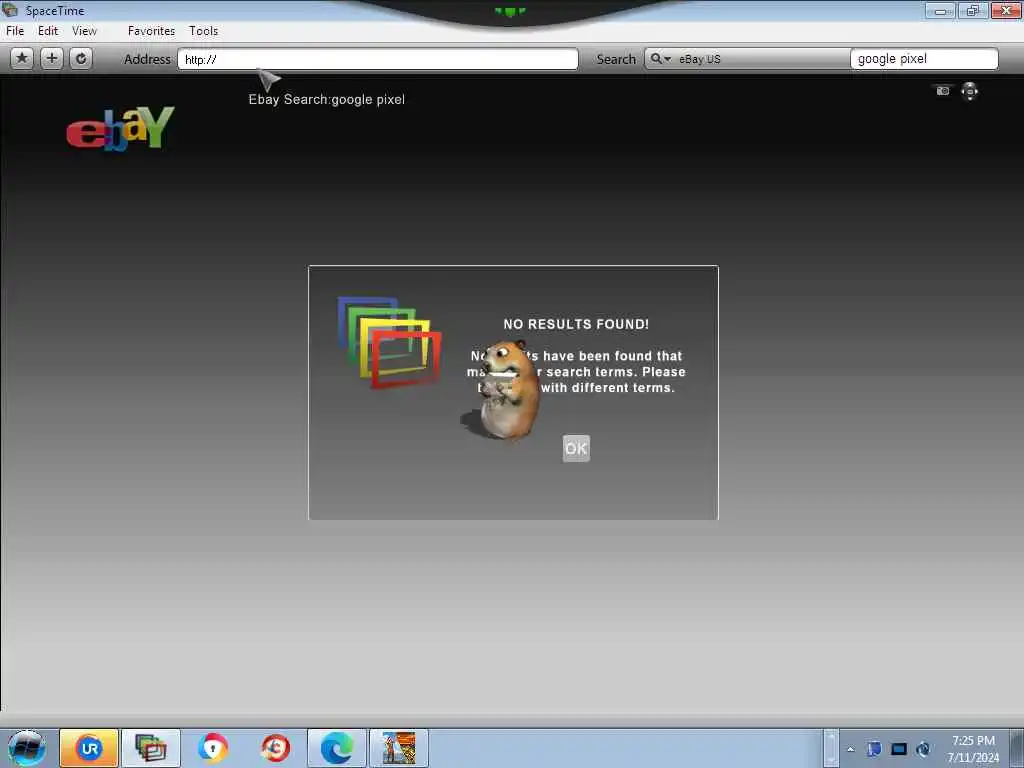Image resolution: width=1024 pixels, height=768 pixels.
Task: Click the UR browser taskbar icon
Action: (x=89, y=748)
